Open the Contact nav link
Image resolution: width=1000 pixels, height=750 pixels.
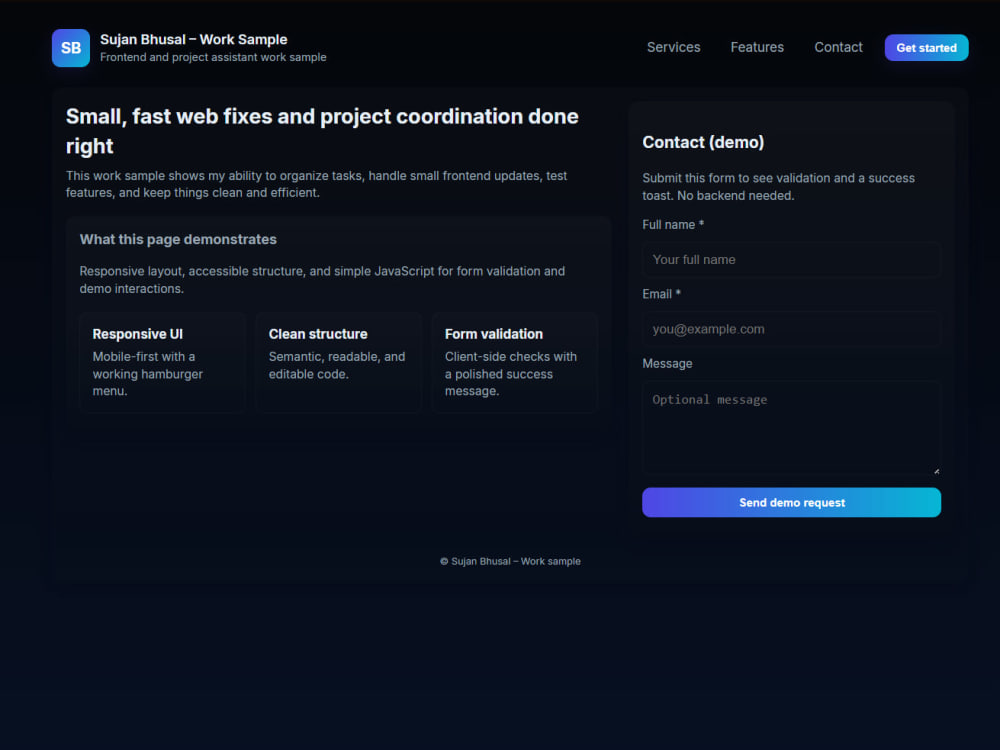pyautogui.click(x=838, y=47)
